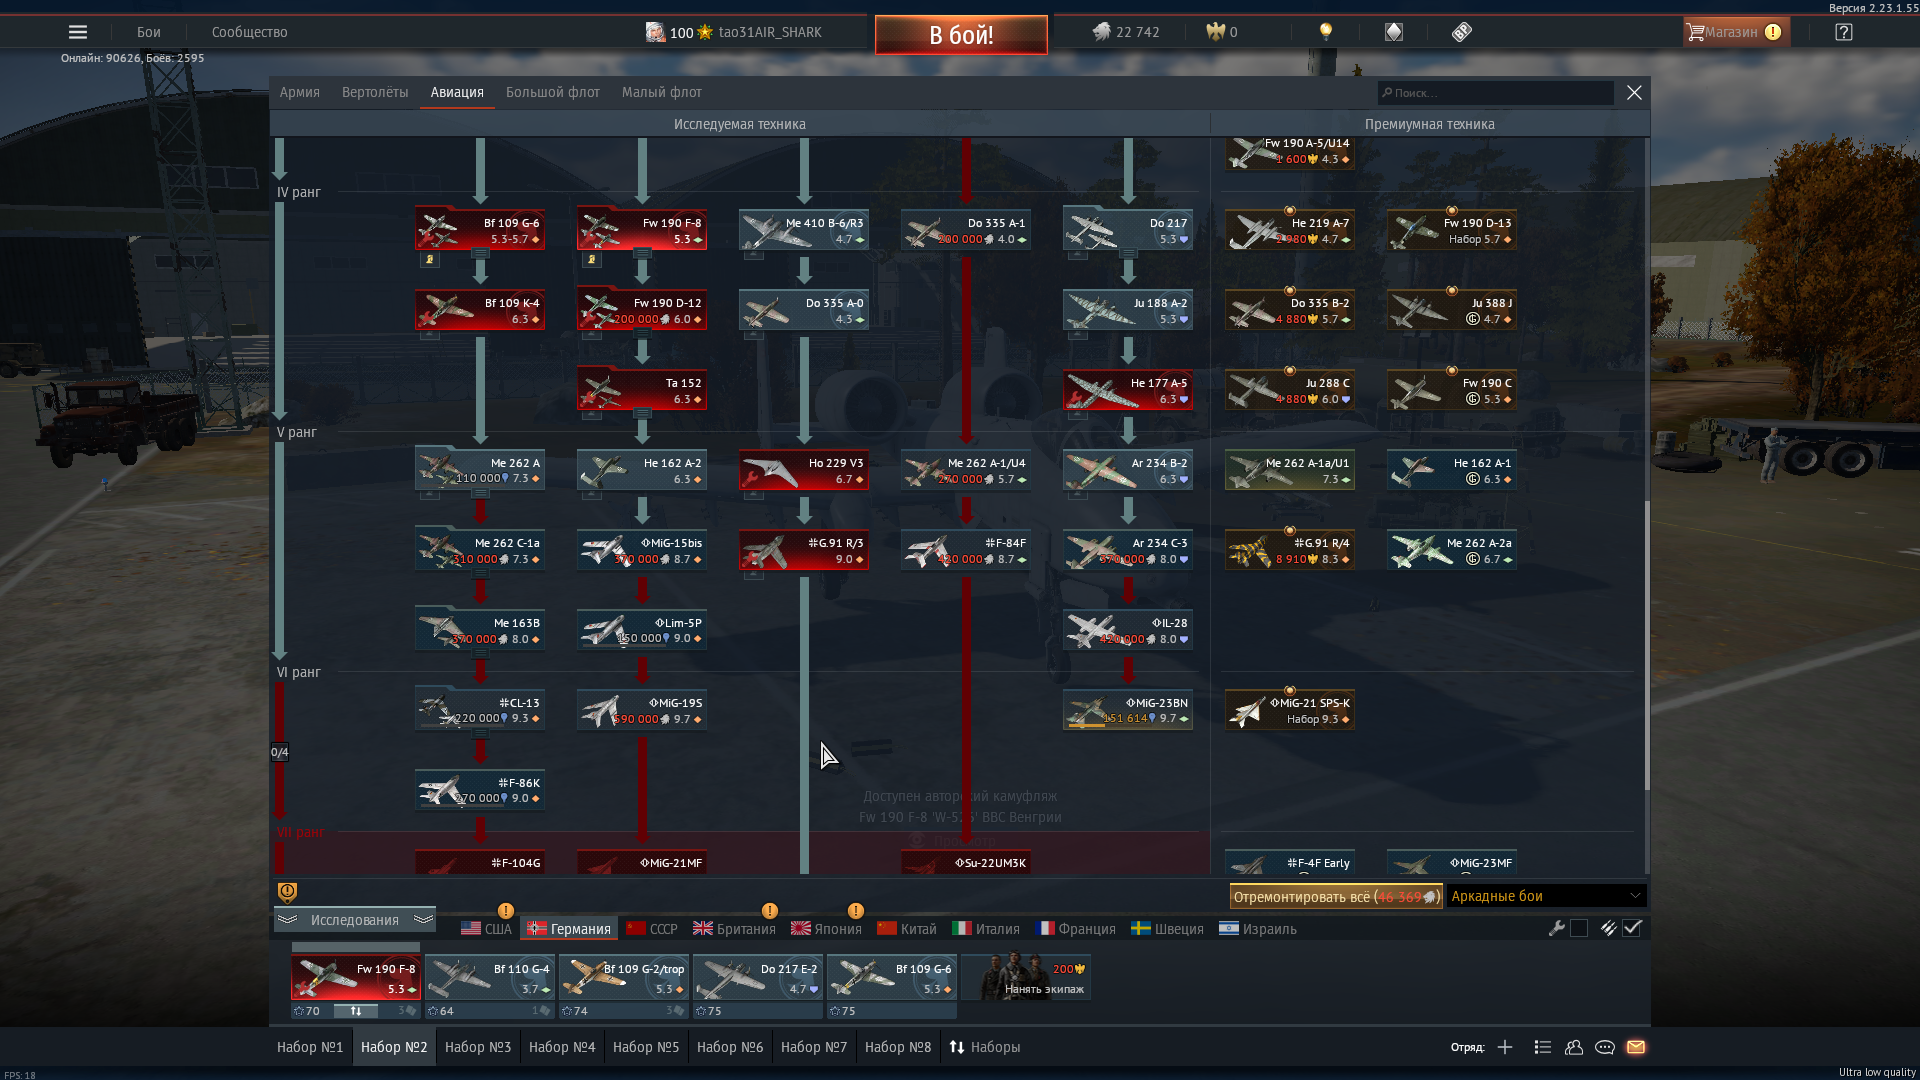The width and height of the screenshot is (1920, 1080).
Task: Collapse the Исследования panel
Action: (x=355, y=920)
